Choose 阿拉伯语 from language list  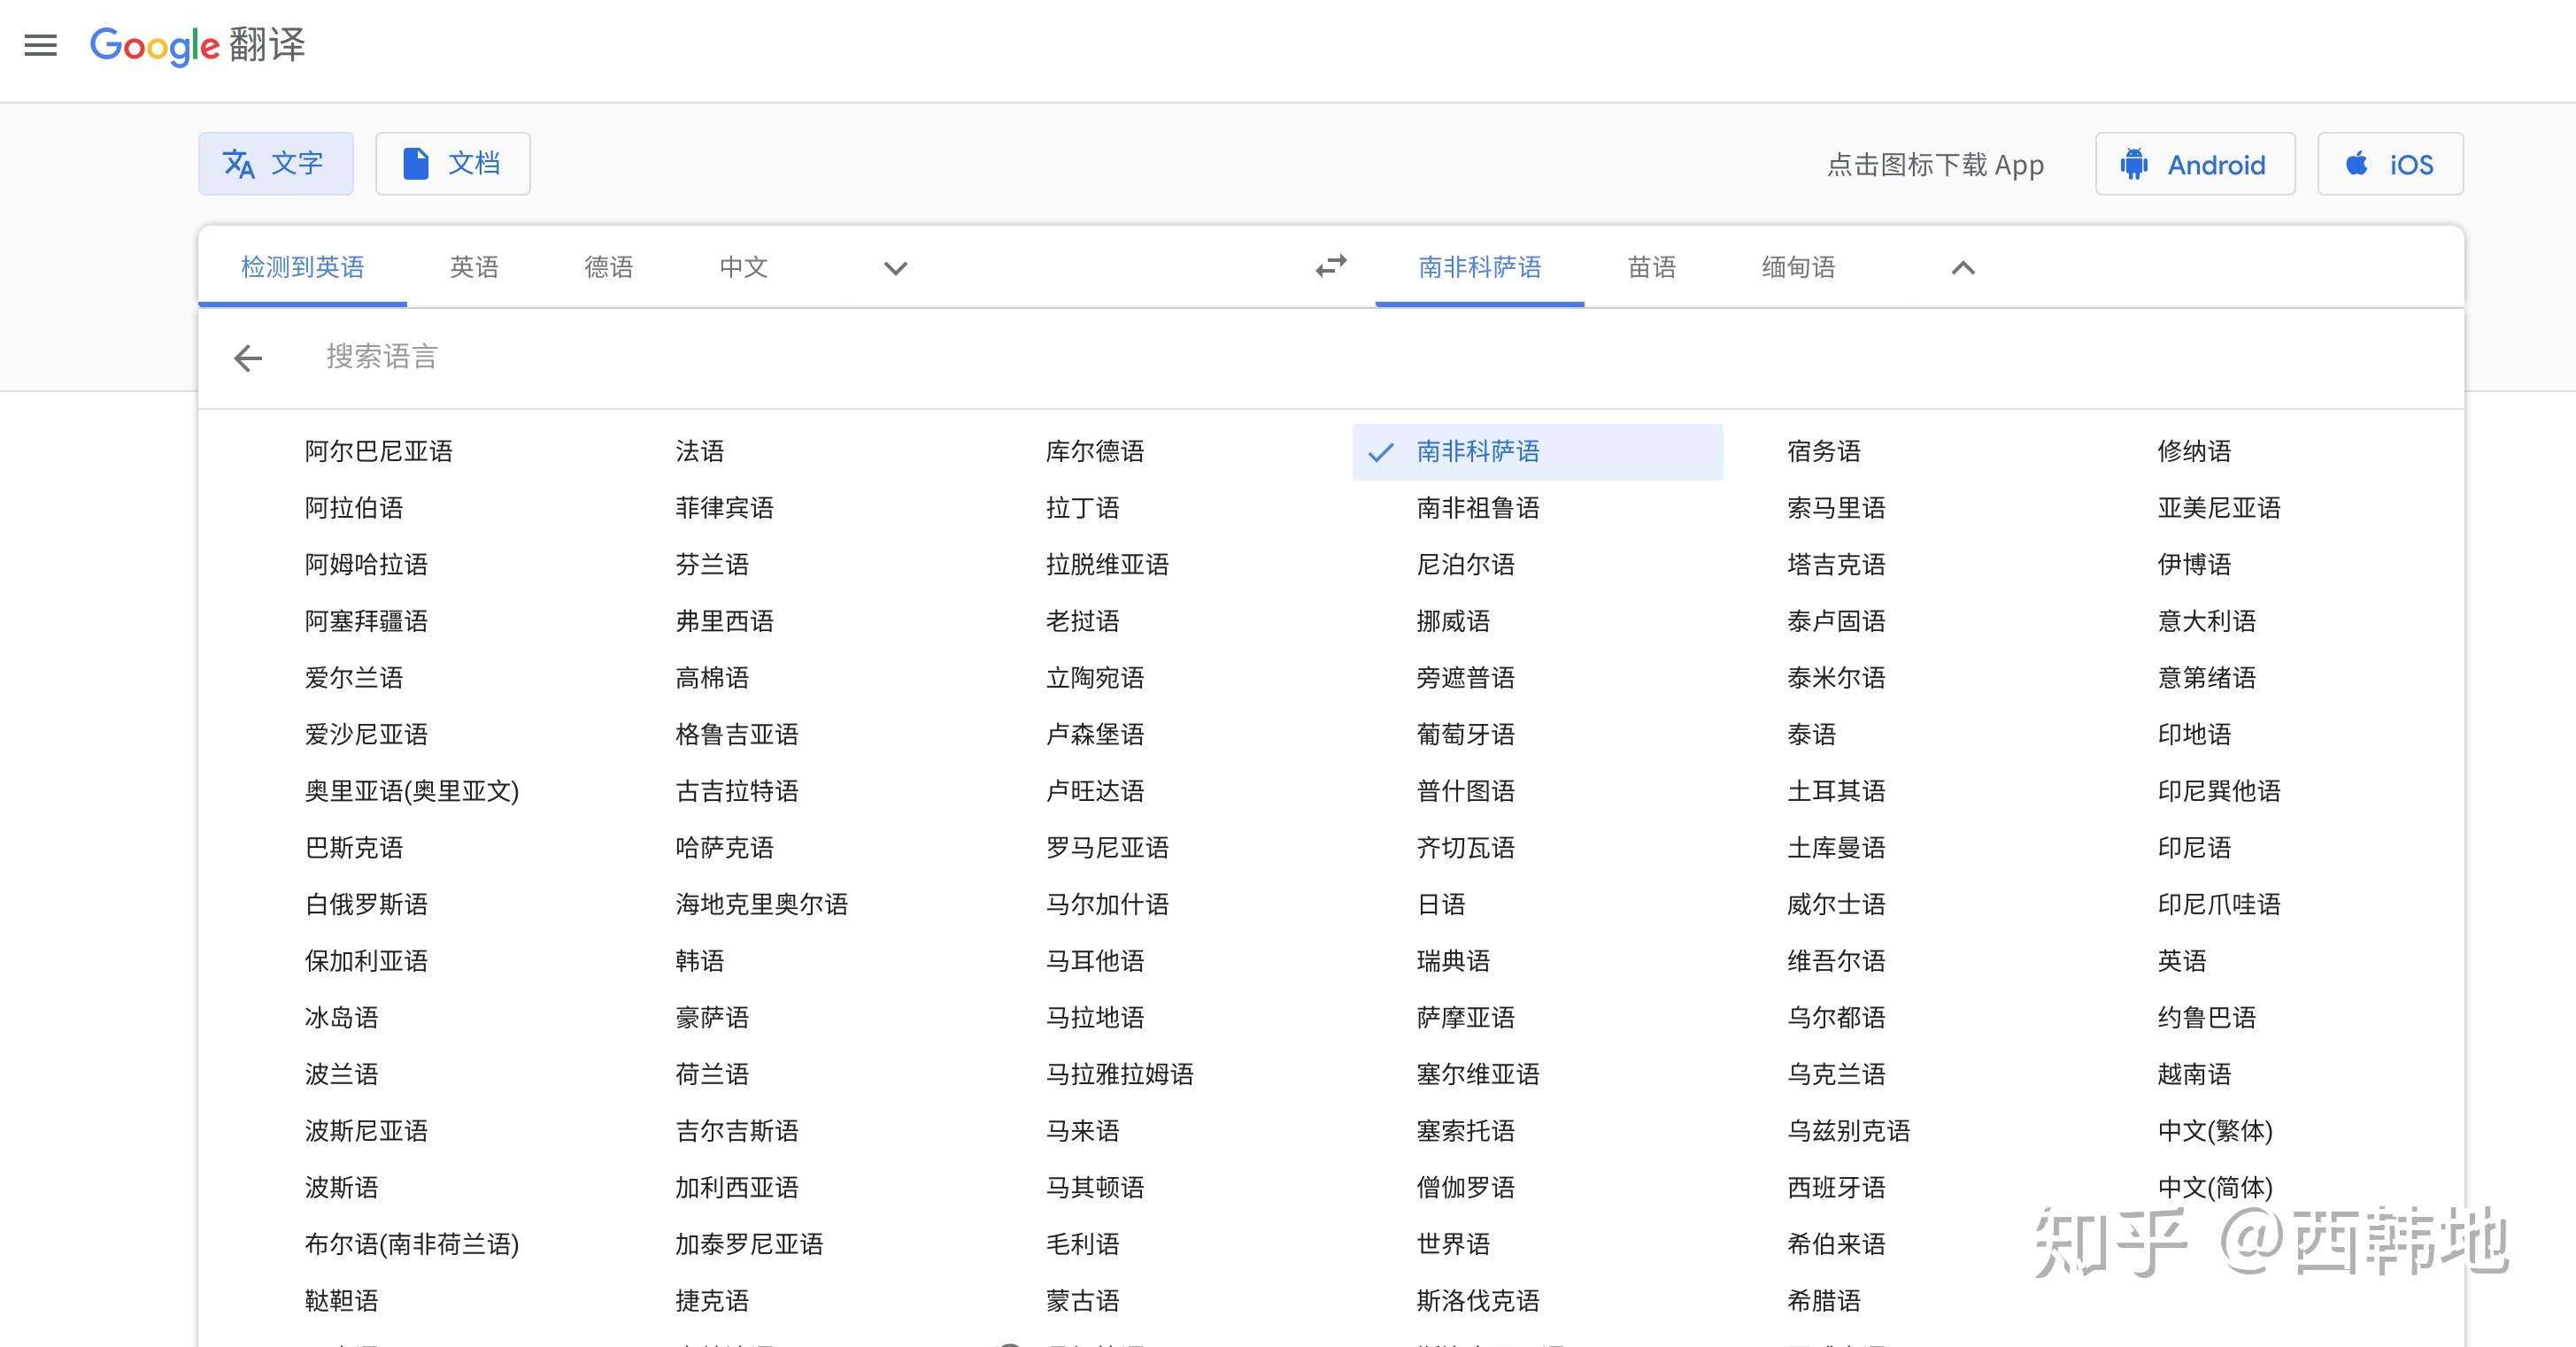(x=354, y=508)
